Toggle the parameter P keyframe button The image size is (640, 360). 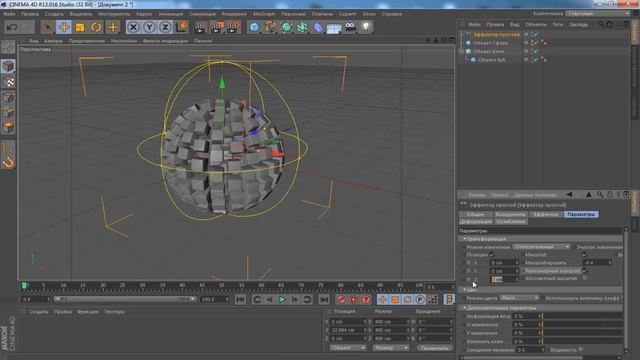pos(420,300)
